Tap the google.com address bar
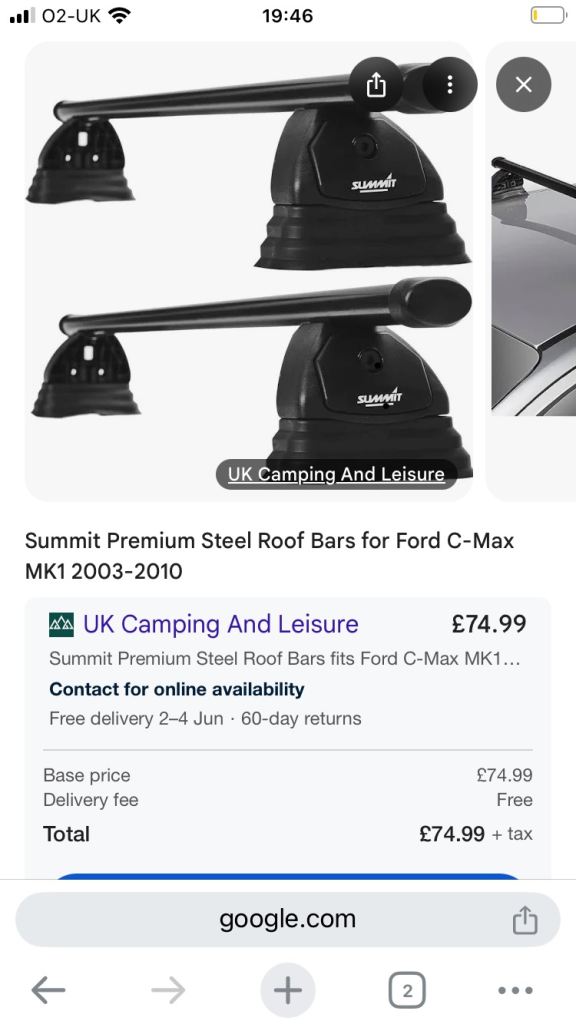Image resolution: width=576 pixels, height=1024 pixels. pos(288,918)
